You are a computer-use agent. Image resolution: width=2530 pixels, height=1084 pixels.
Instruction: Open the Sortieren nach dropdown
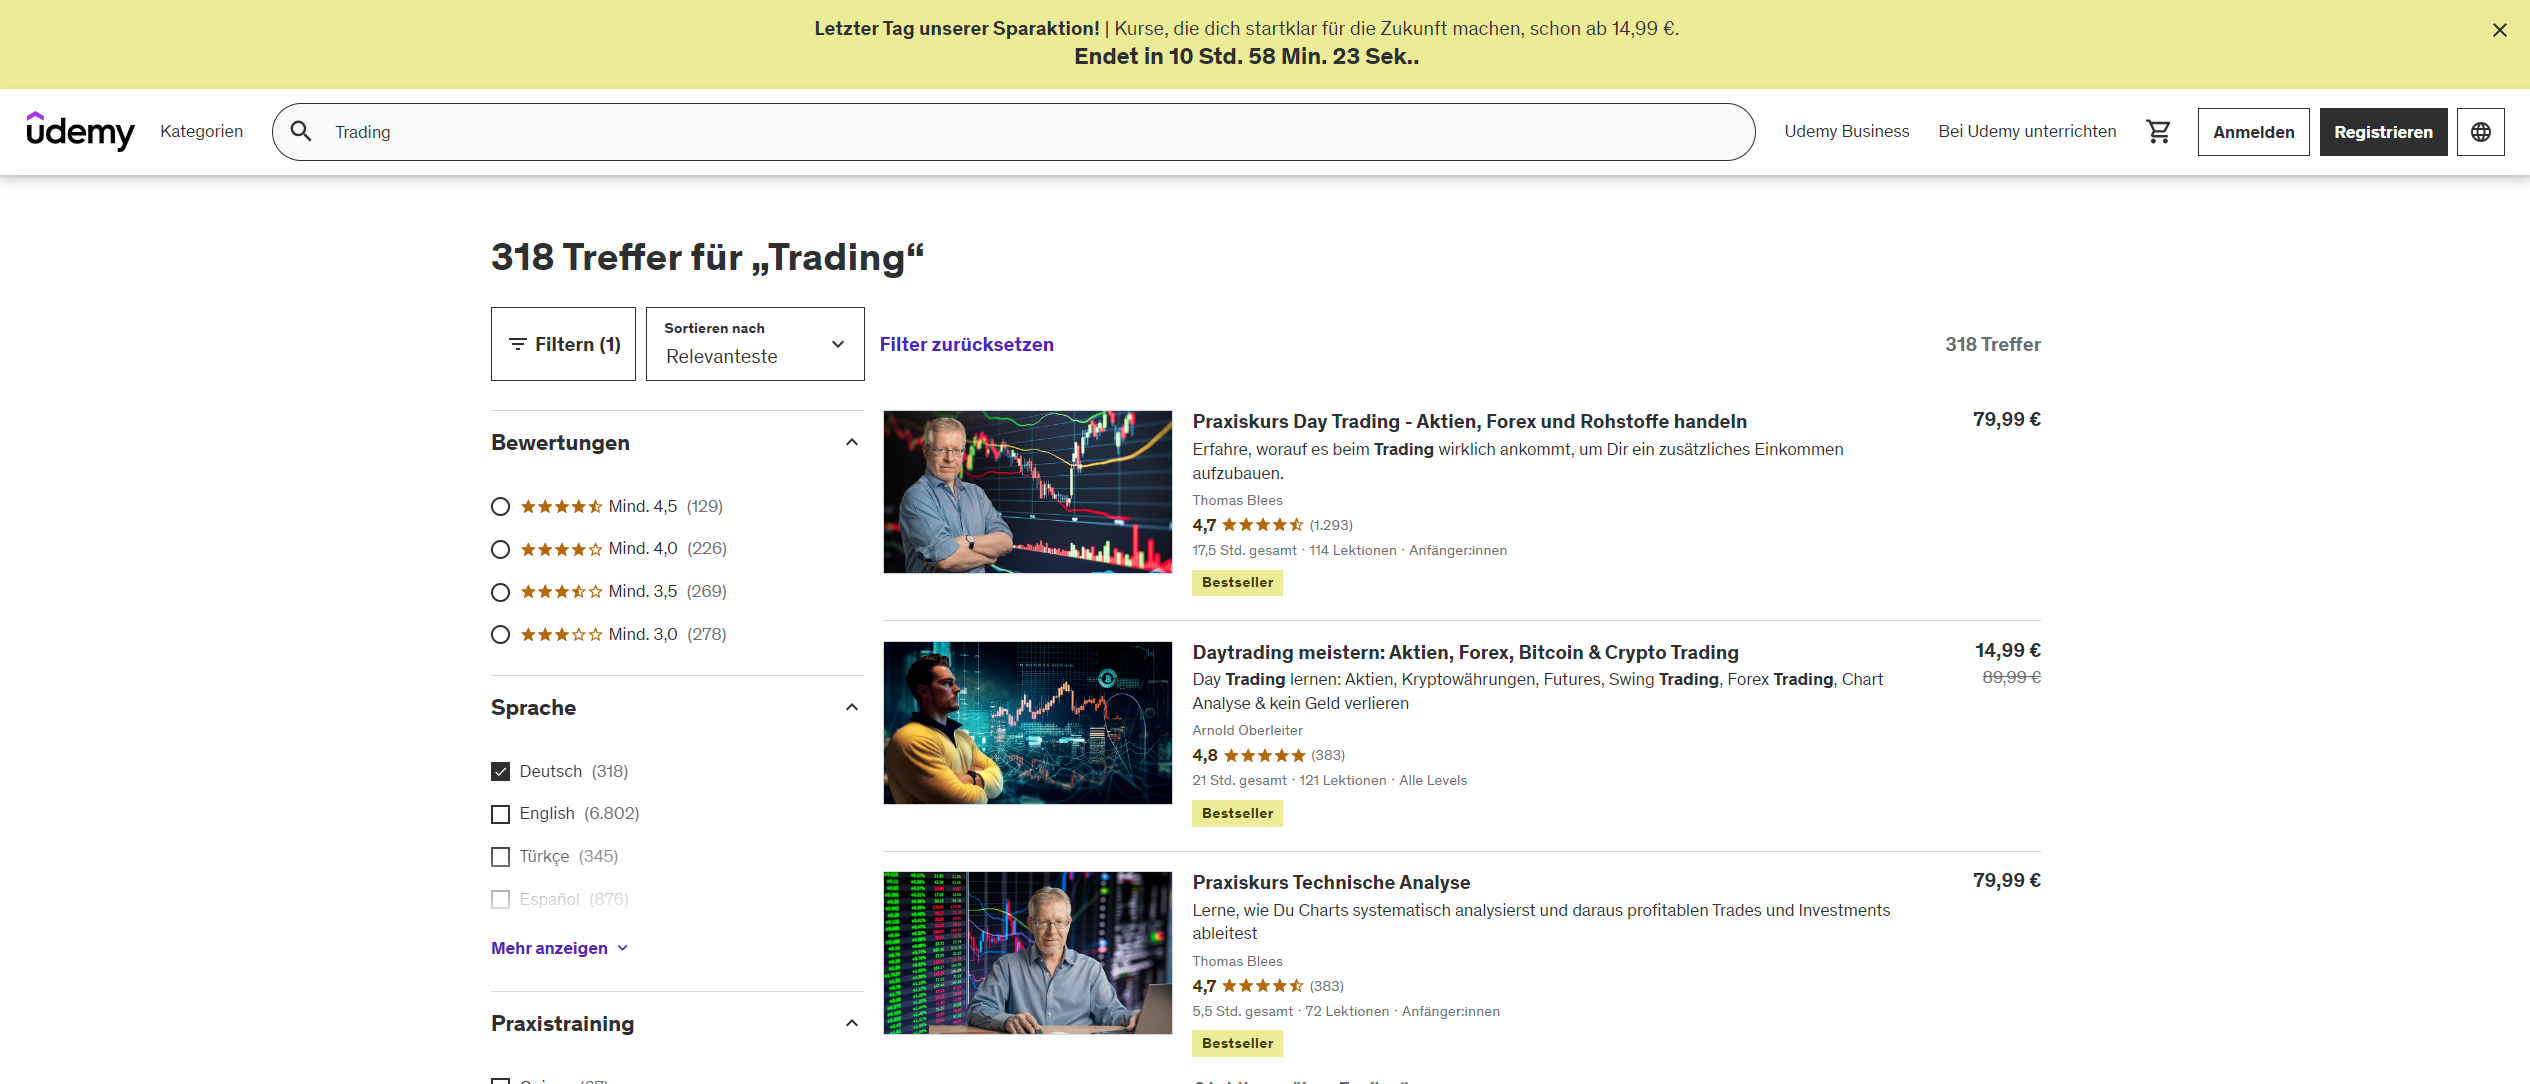tap(755, 344)
